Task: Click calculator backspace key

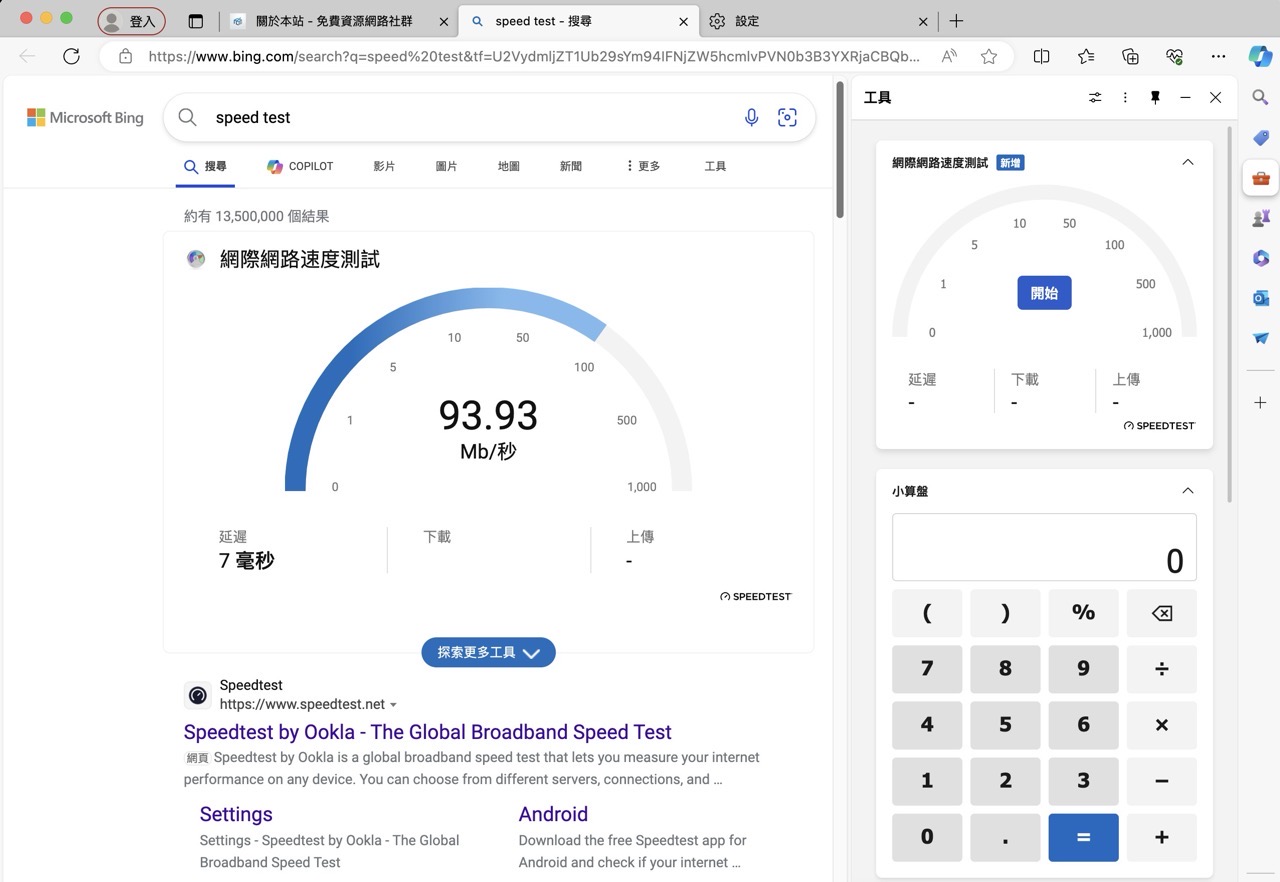Action: coord(1162,613)
